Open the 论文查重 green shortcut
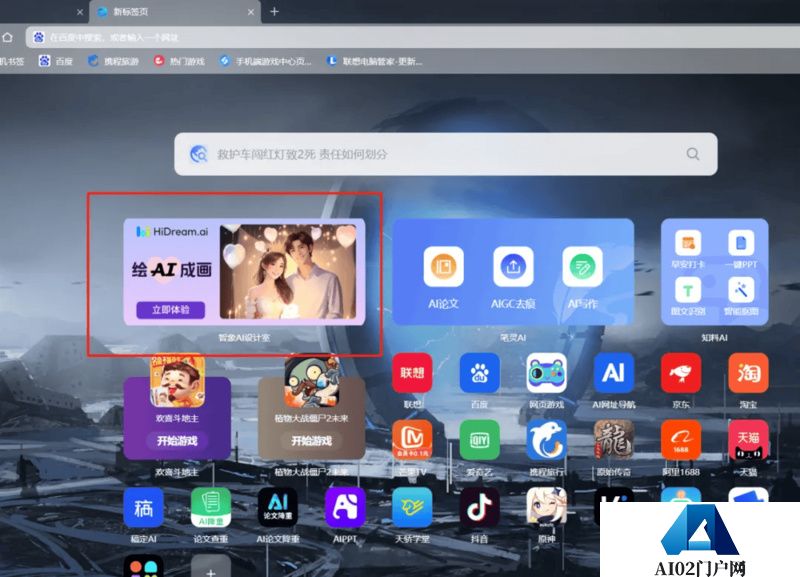Viewport: 800px width, 577px height. (211, 507)
